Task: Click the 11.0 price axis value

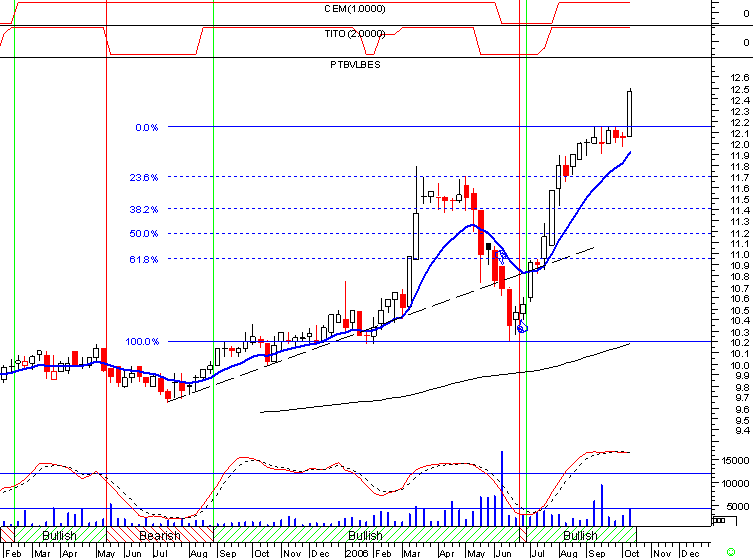Action: click(740, 255)
